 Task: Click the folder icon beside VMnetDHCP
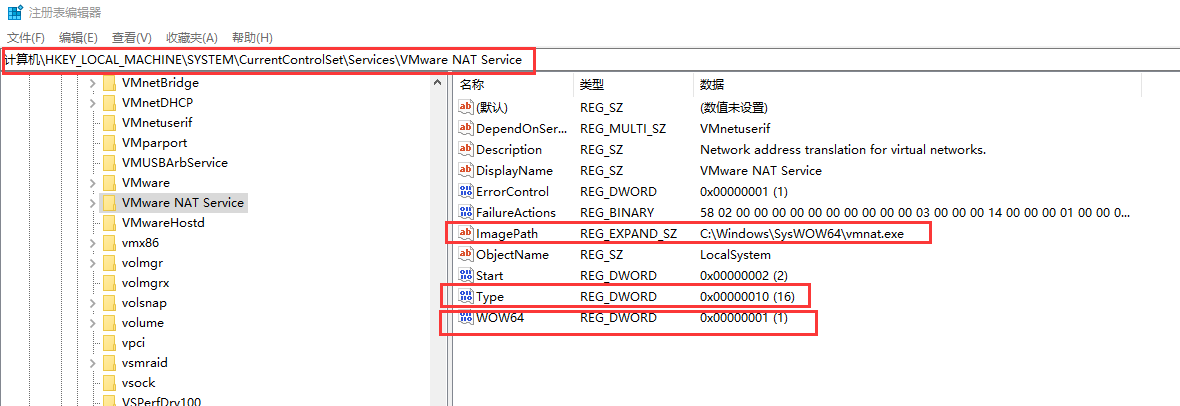click(108, 102)
